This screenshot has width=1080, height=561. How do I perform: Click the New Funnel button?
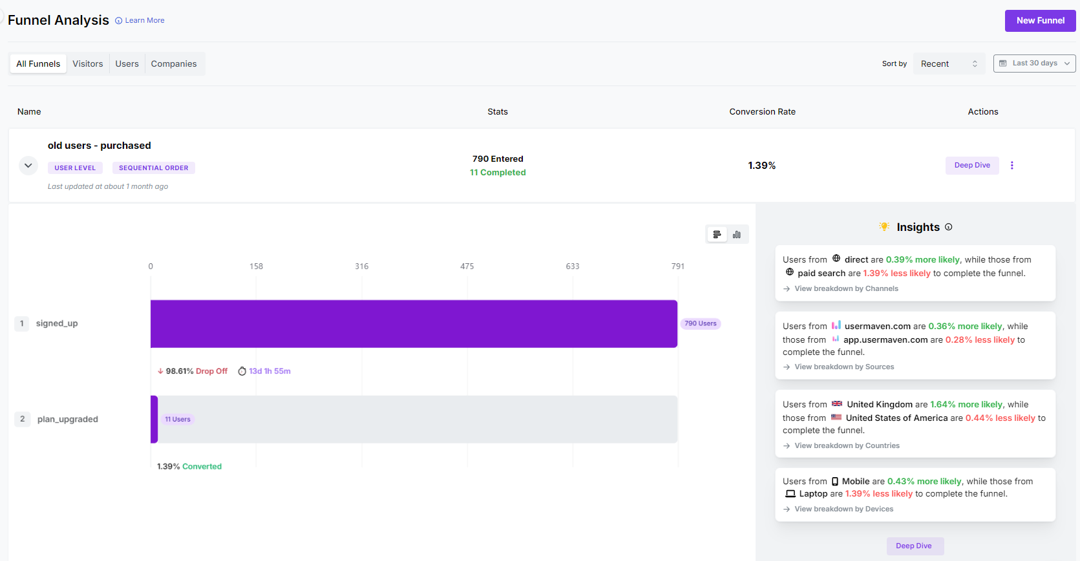pyautogui.click(x=1040, y=21)
